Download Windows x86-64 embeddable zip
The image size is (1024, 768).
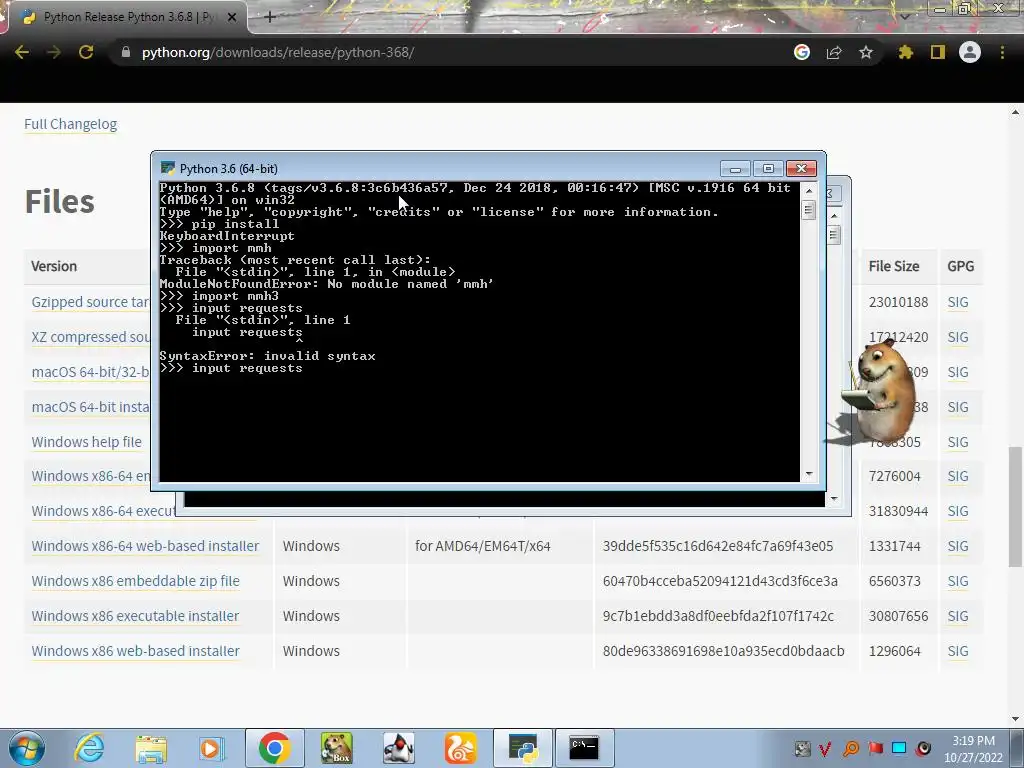[x=90, y=476]
